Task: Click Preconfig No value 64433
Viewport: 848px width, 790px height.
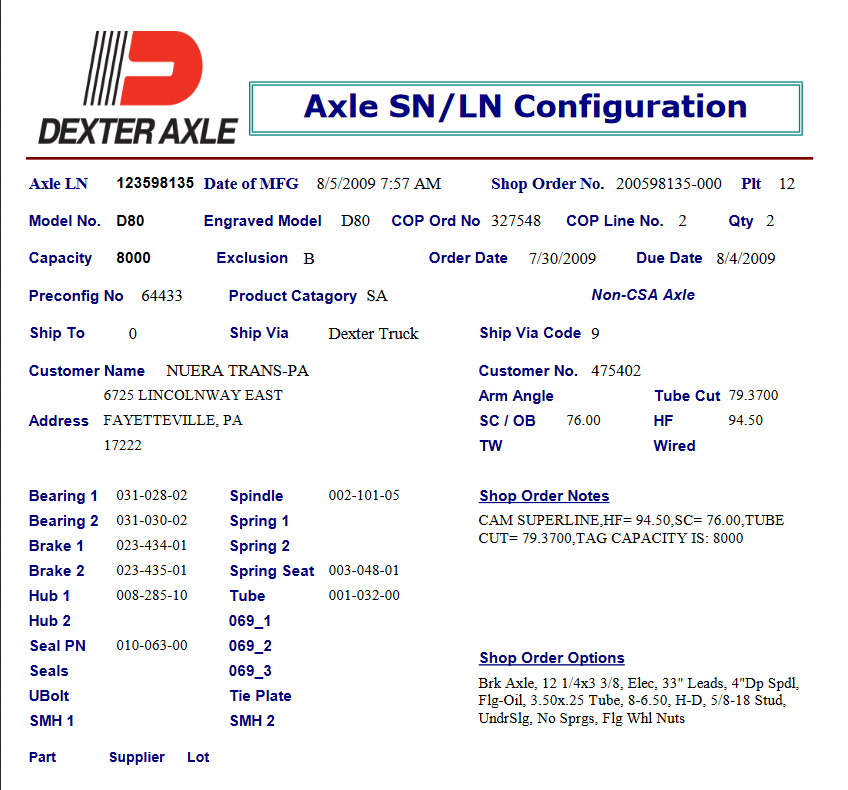Action: coord(162,296)
